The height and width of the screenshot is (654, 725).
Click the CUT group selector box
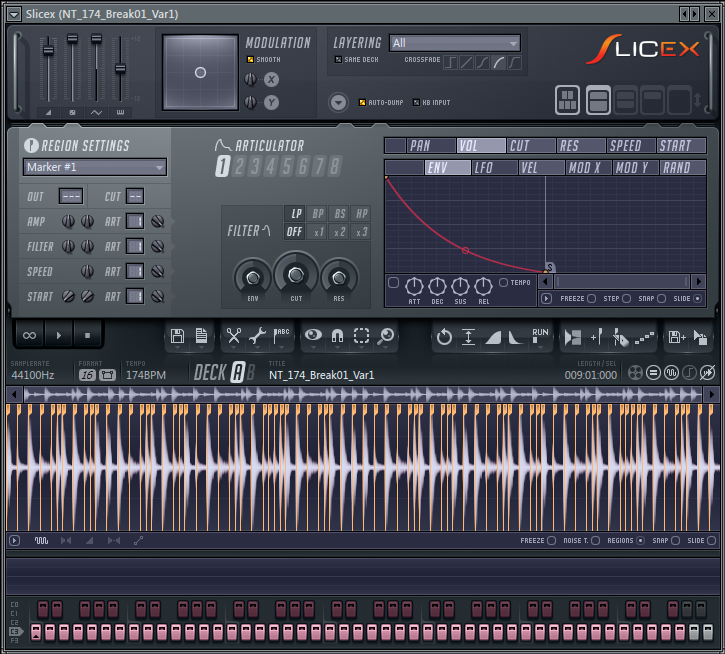135,196
